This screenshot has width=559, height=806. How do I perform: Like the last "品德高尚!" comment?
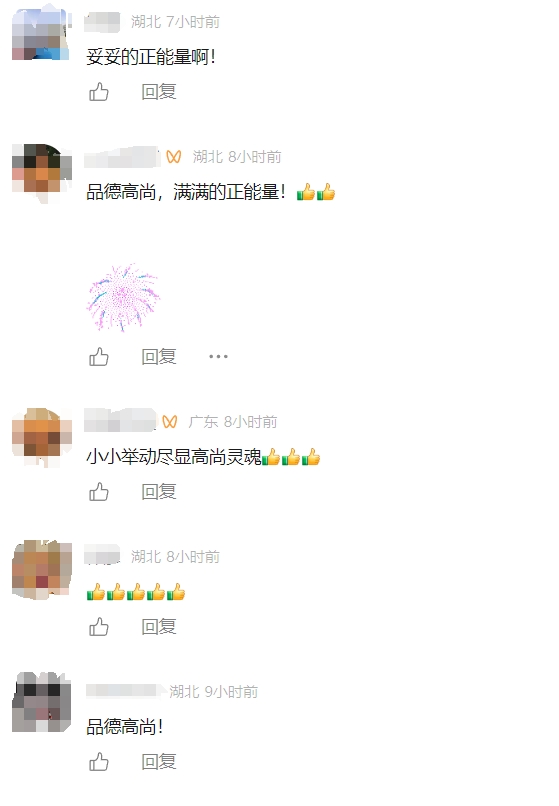tap(99, 762)
